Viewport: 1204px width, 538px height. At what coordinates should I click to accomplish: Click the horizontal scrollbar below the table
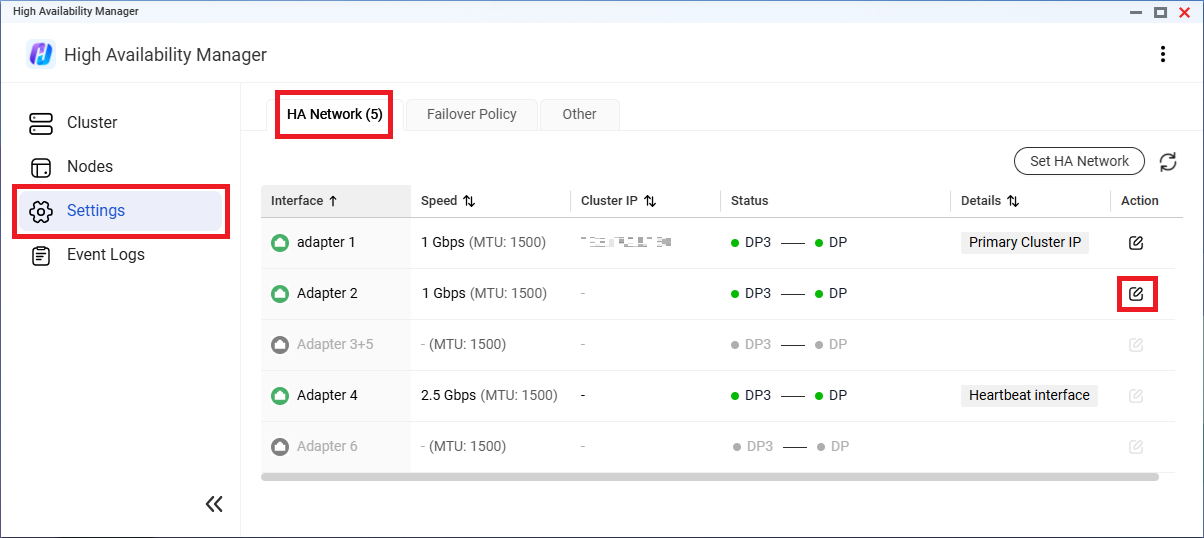point(709,478)
